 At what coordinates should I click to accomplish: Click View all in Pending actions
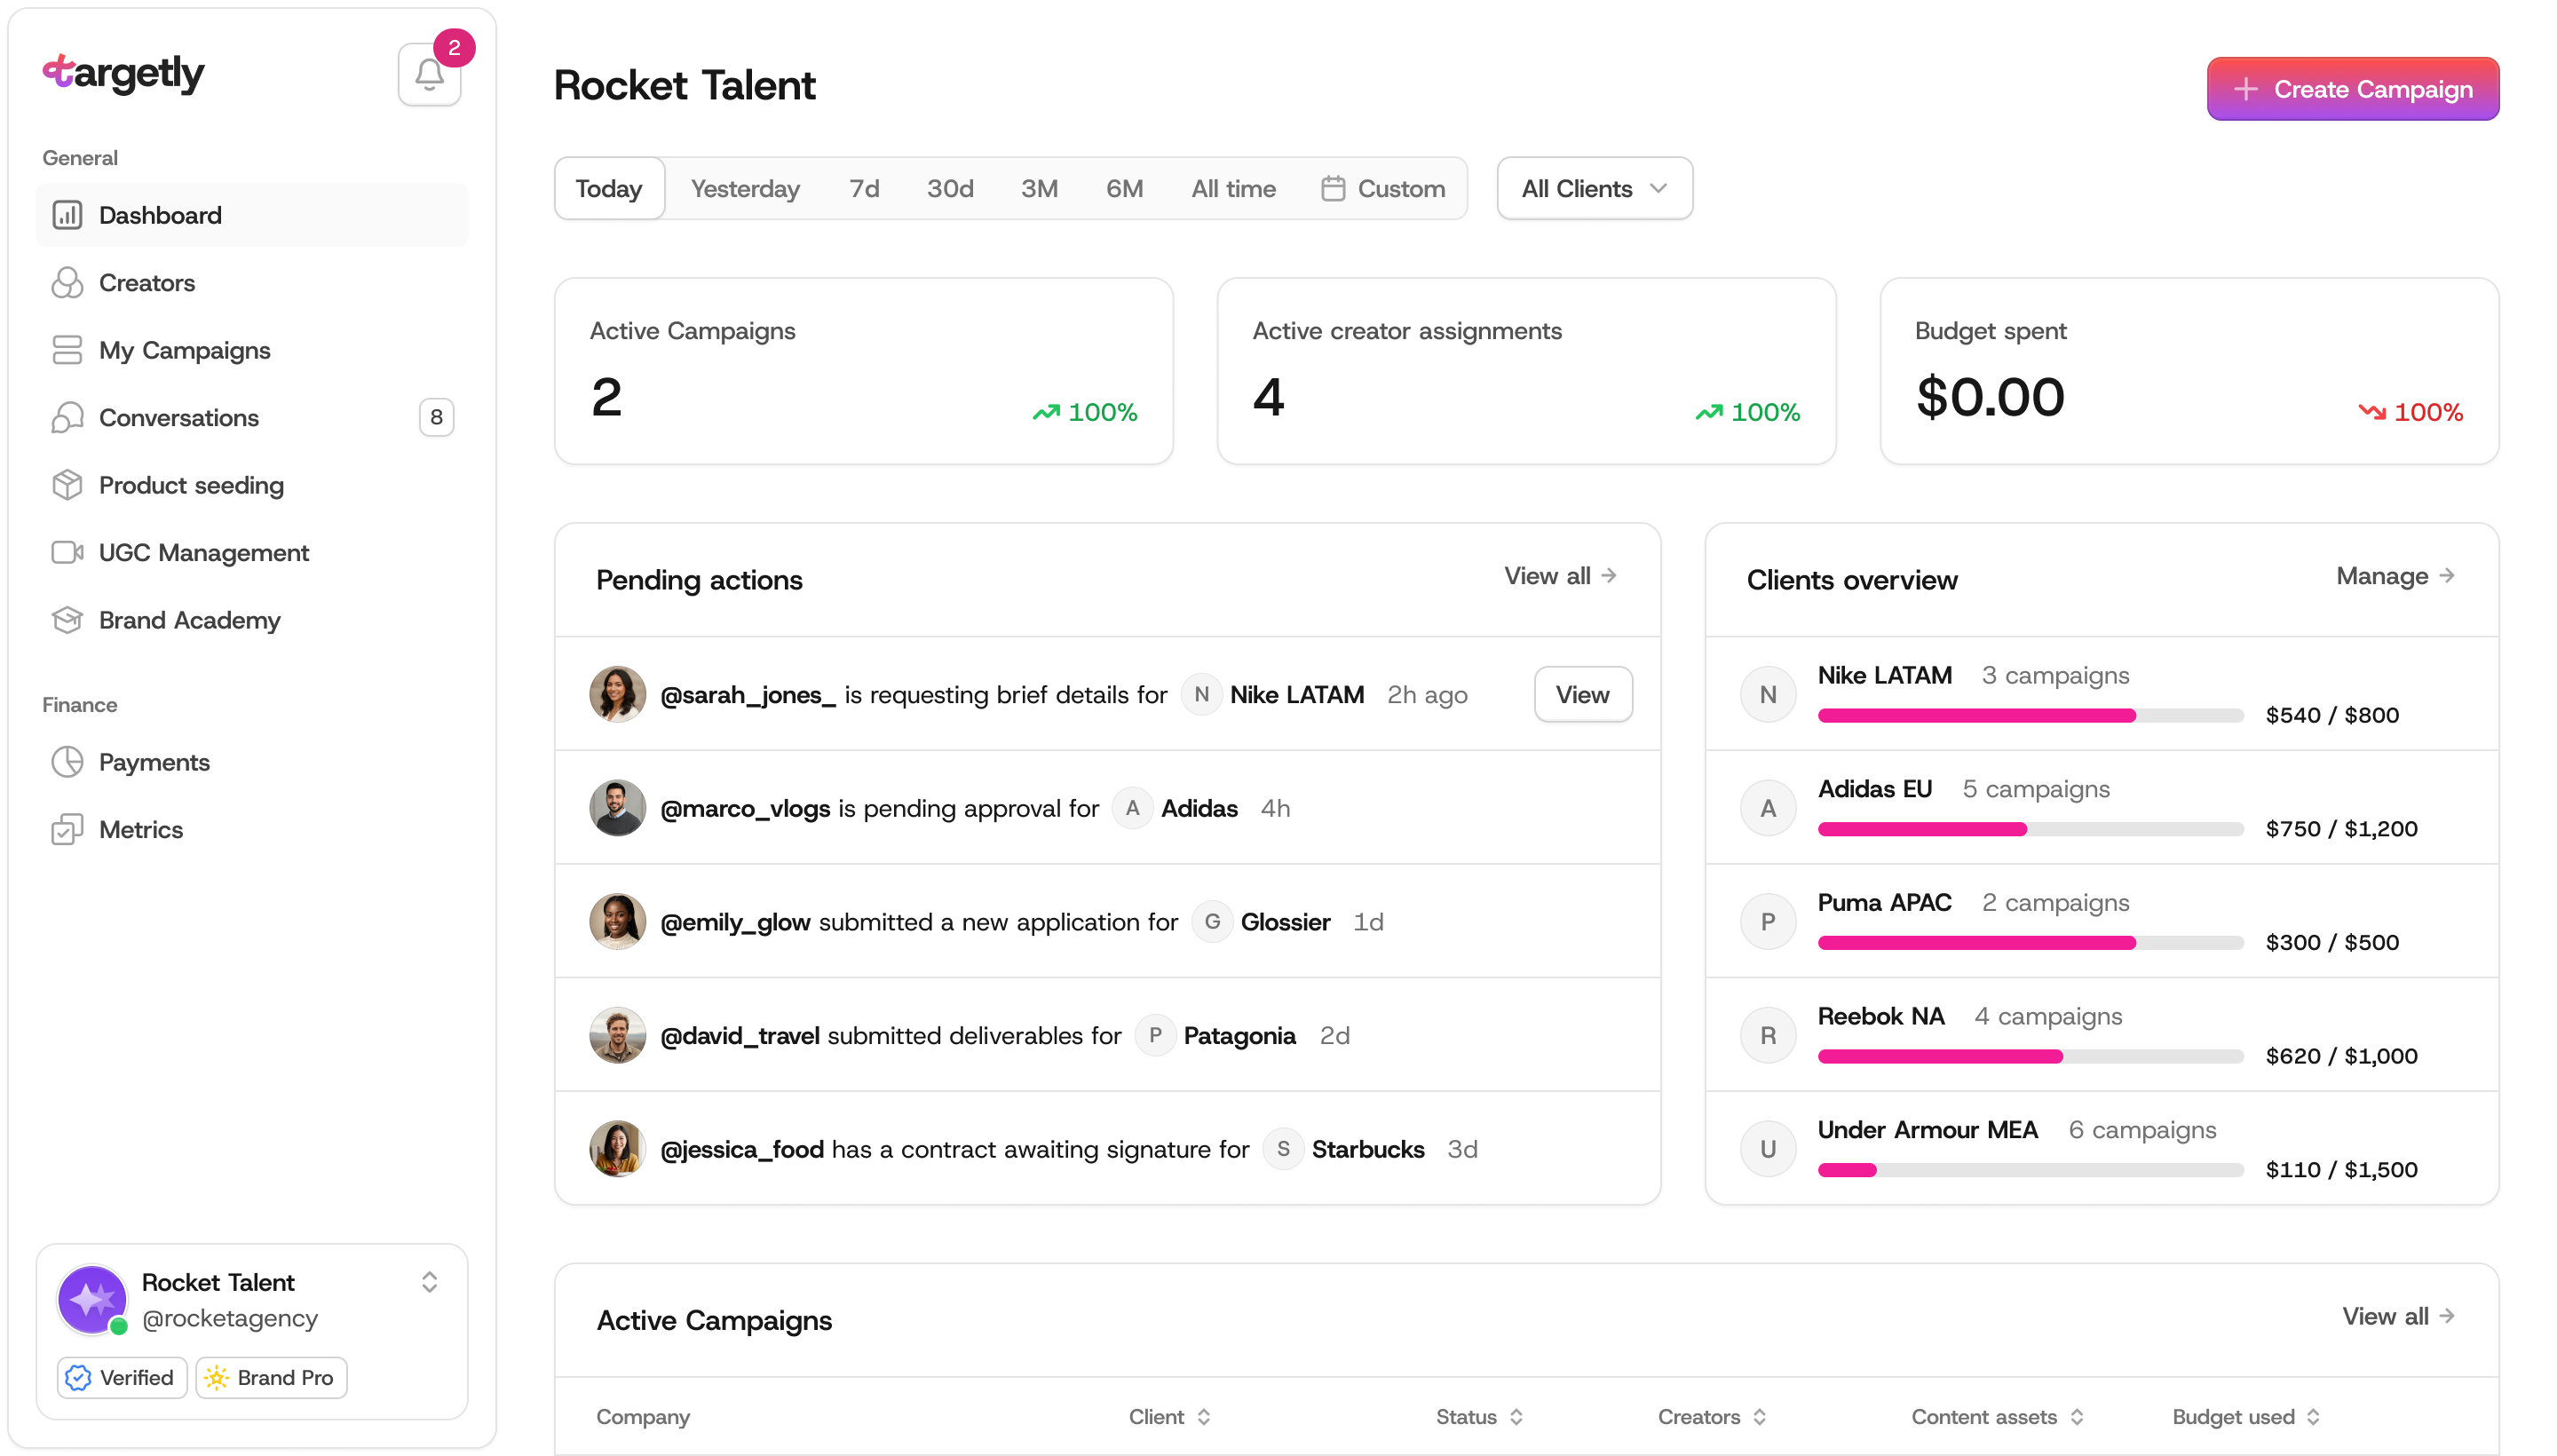[x=1560, y=576]
